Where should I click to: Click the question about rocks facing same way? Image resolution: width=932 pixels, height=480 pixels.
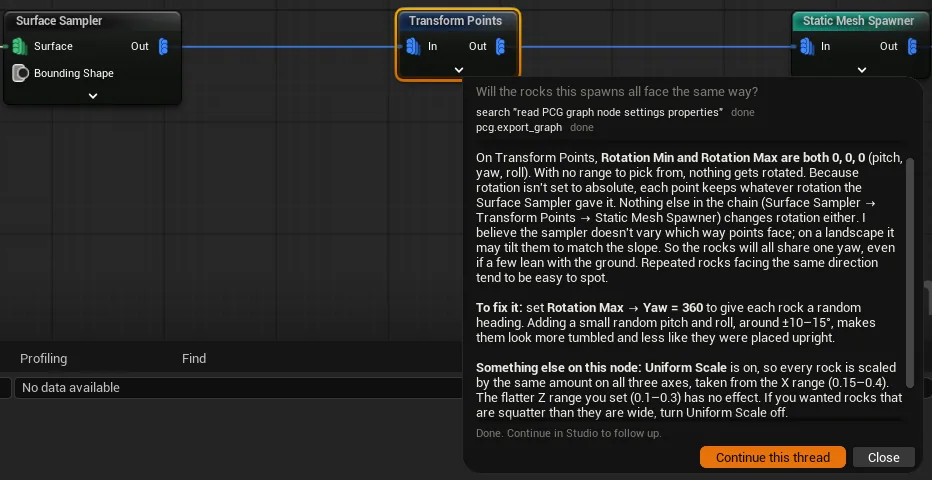(x=617, y=92)
